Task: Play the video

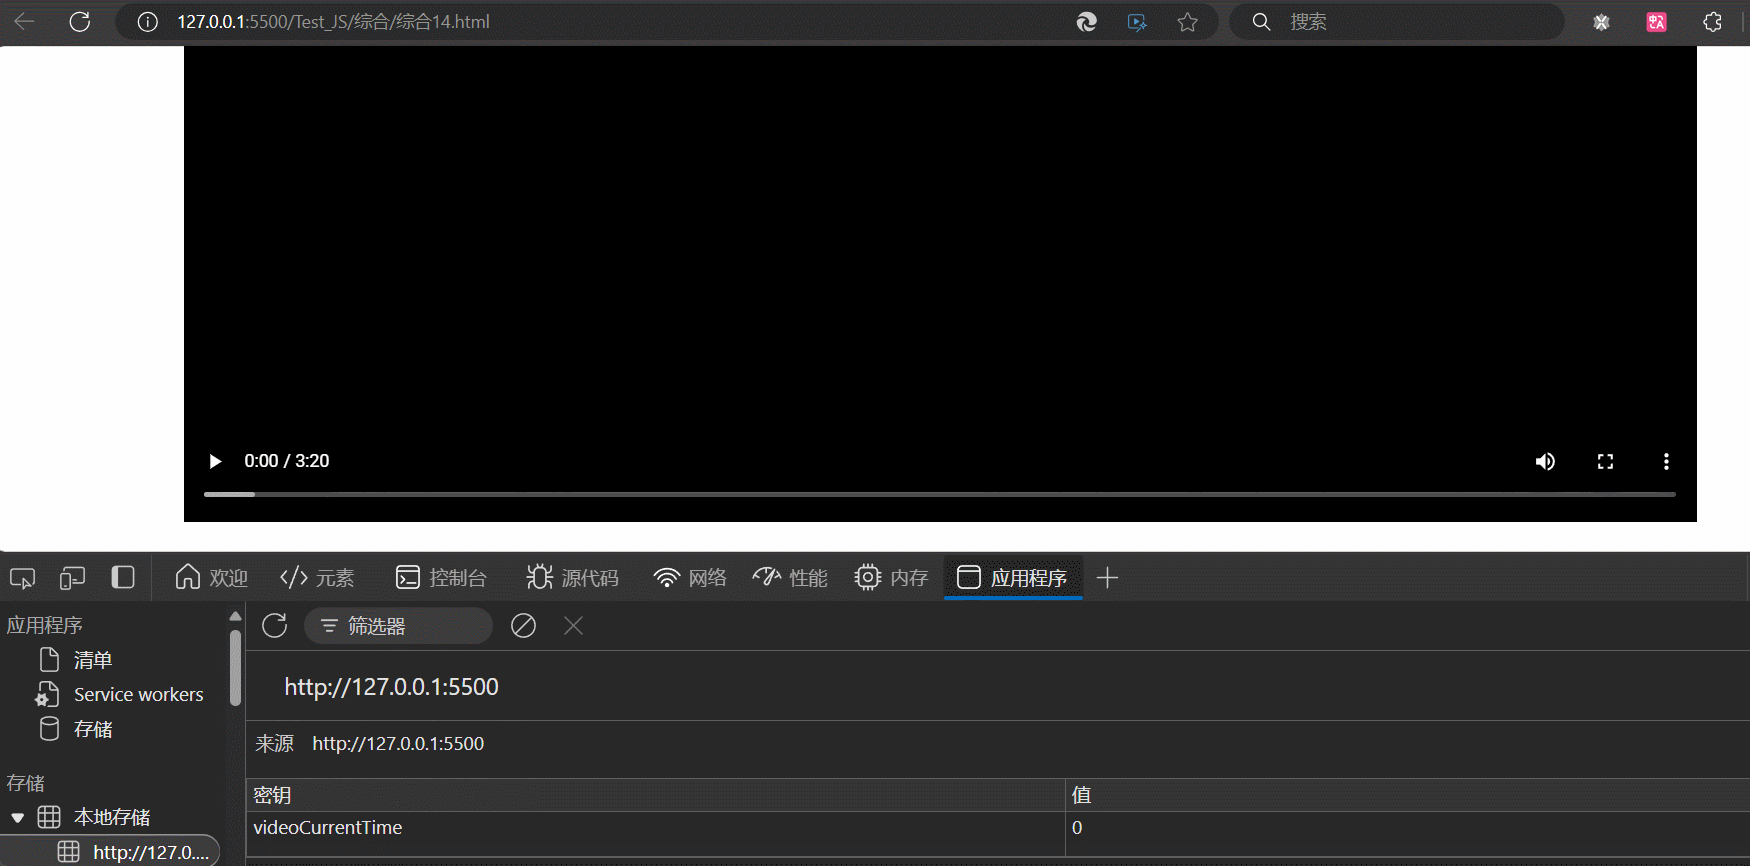Action: 214,461
